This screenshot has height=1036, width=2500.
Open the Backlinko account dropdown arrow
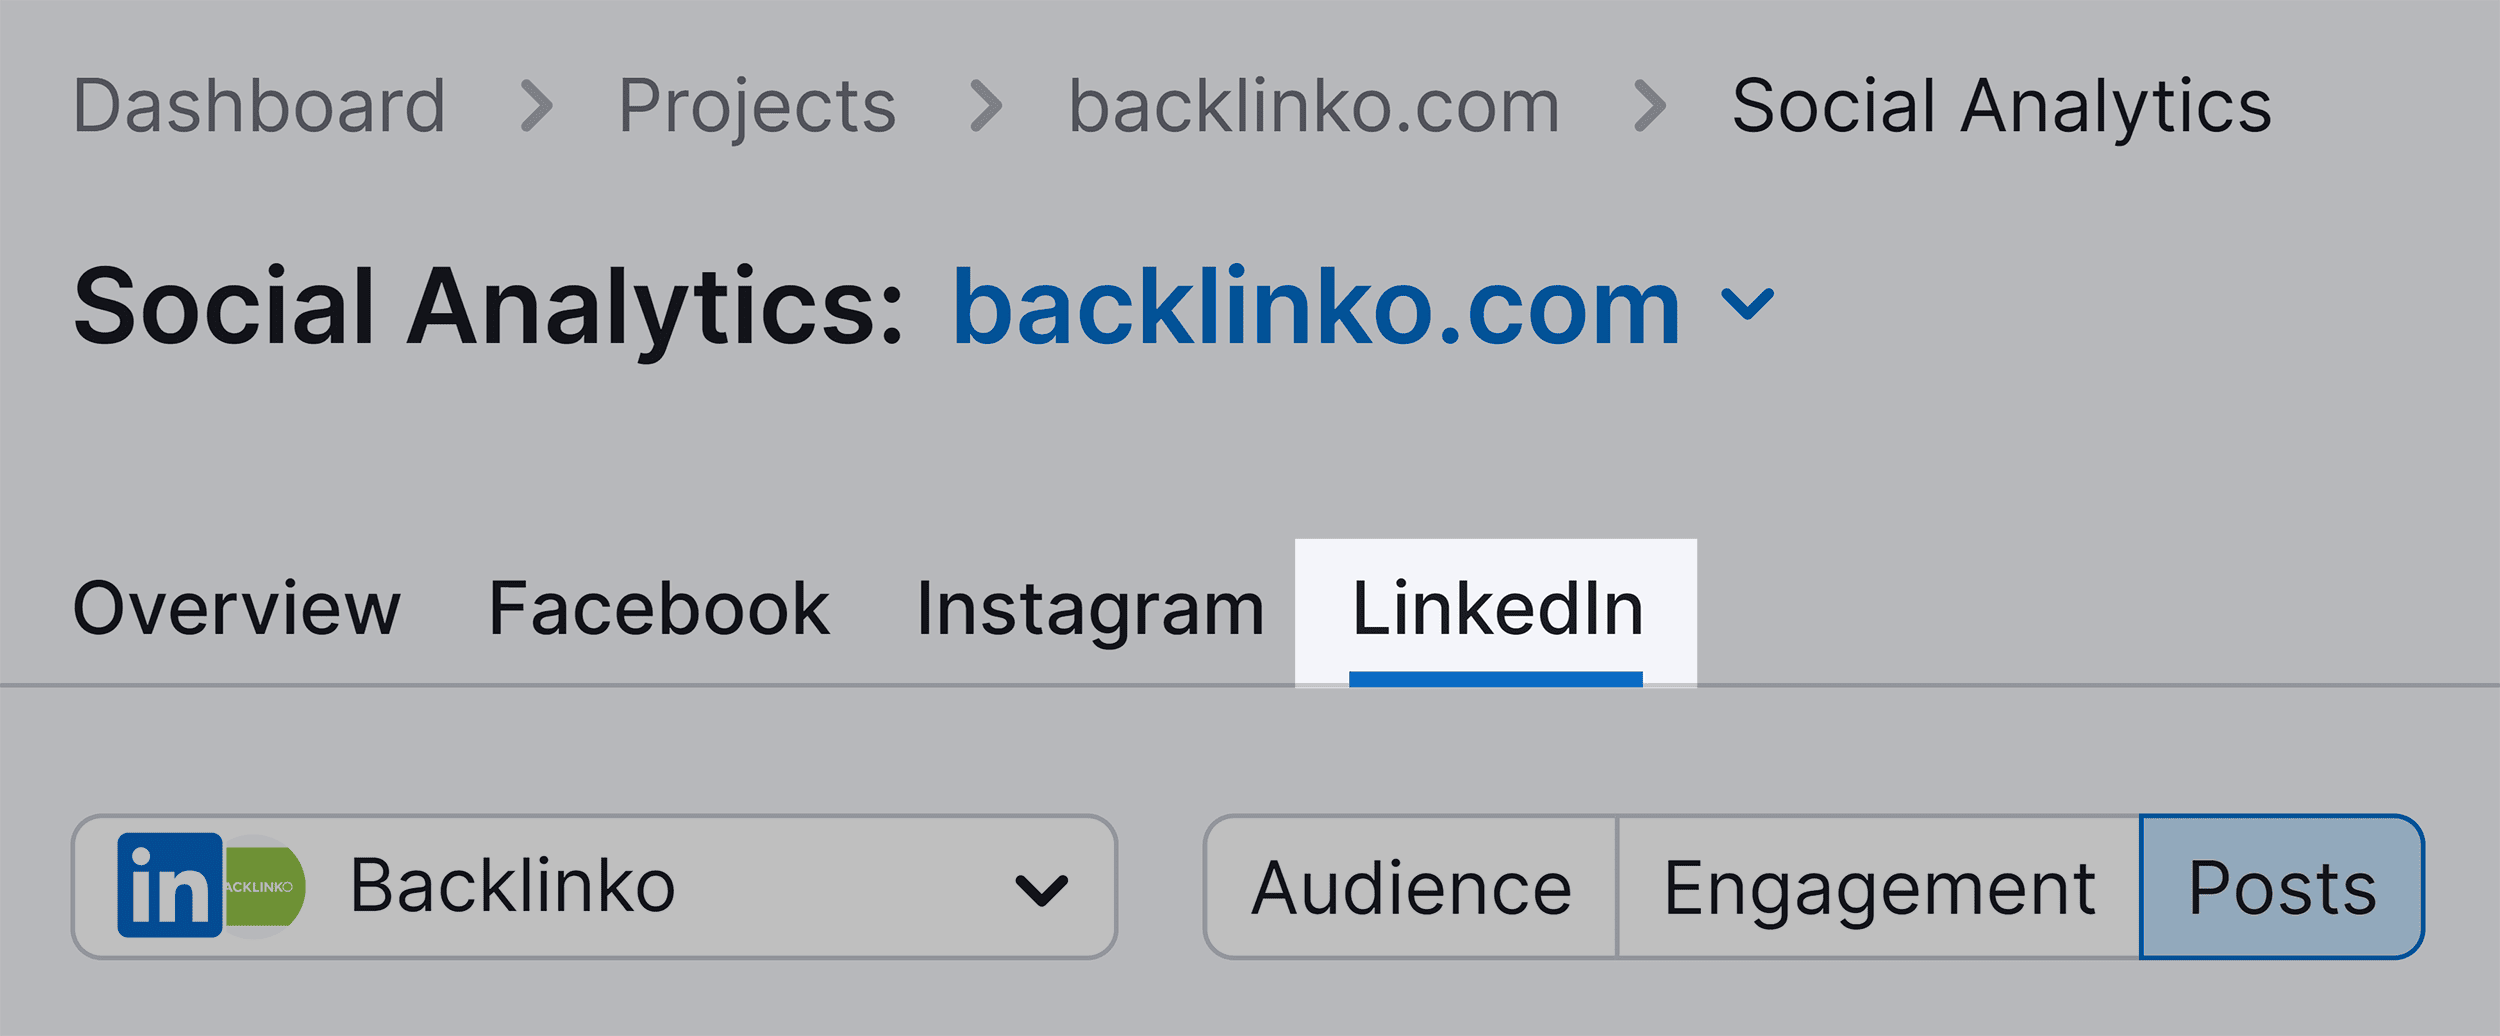click(x=1041, y=889)
